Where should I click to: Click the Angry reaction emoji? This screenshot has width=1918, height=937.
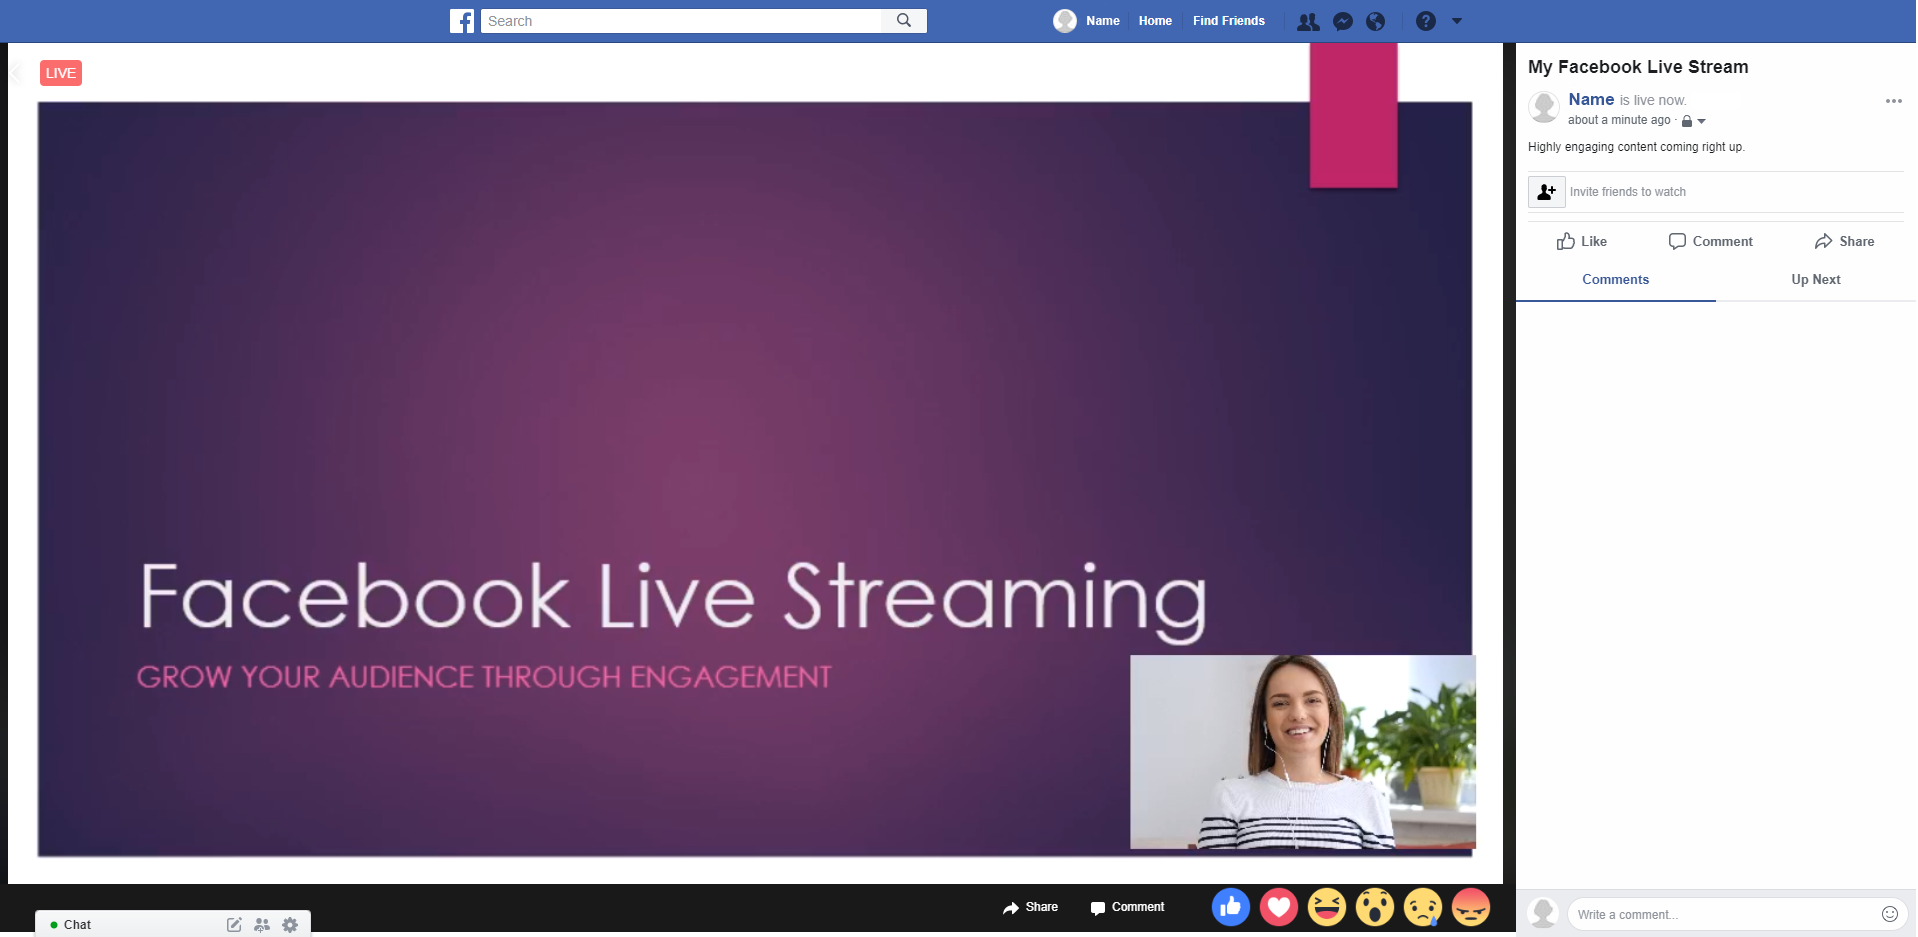click(x=1471, y=907)
